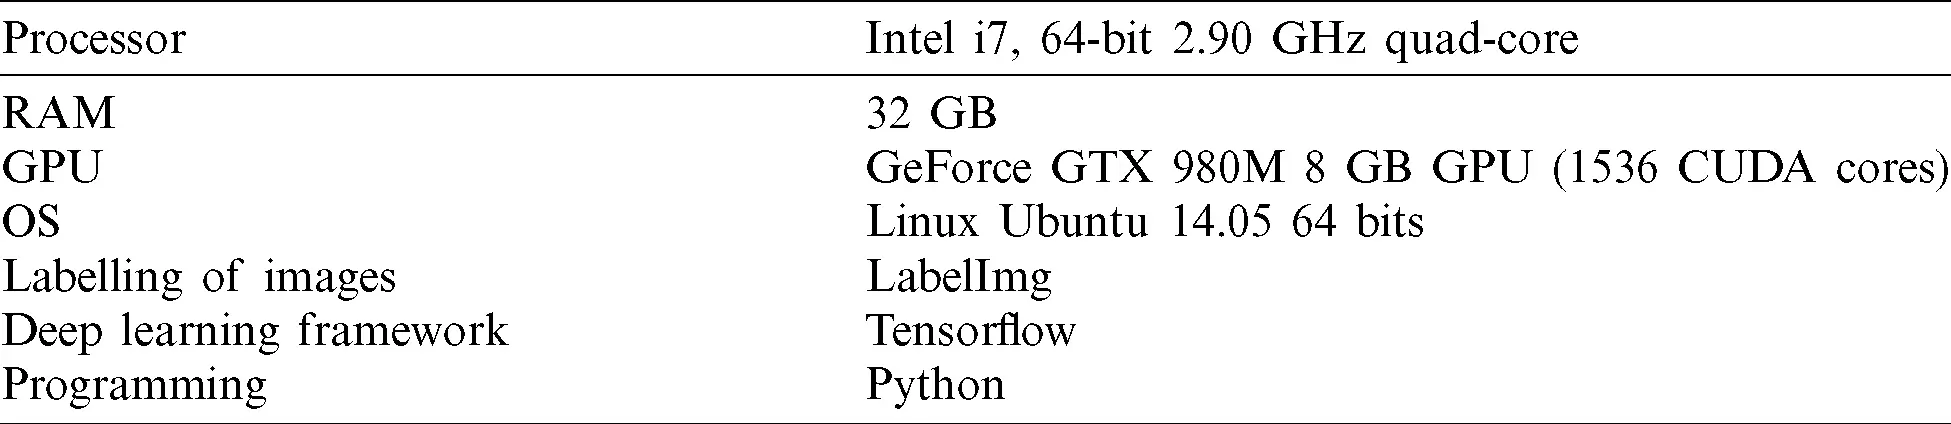
Task: Click the OS row label
Action: click(x=32, y=222)
